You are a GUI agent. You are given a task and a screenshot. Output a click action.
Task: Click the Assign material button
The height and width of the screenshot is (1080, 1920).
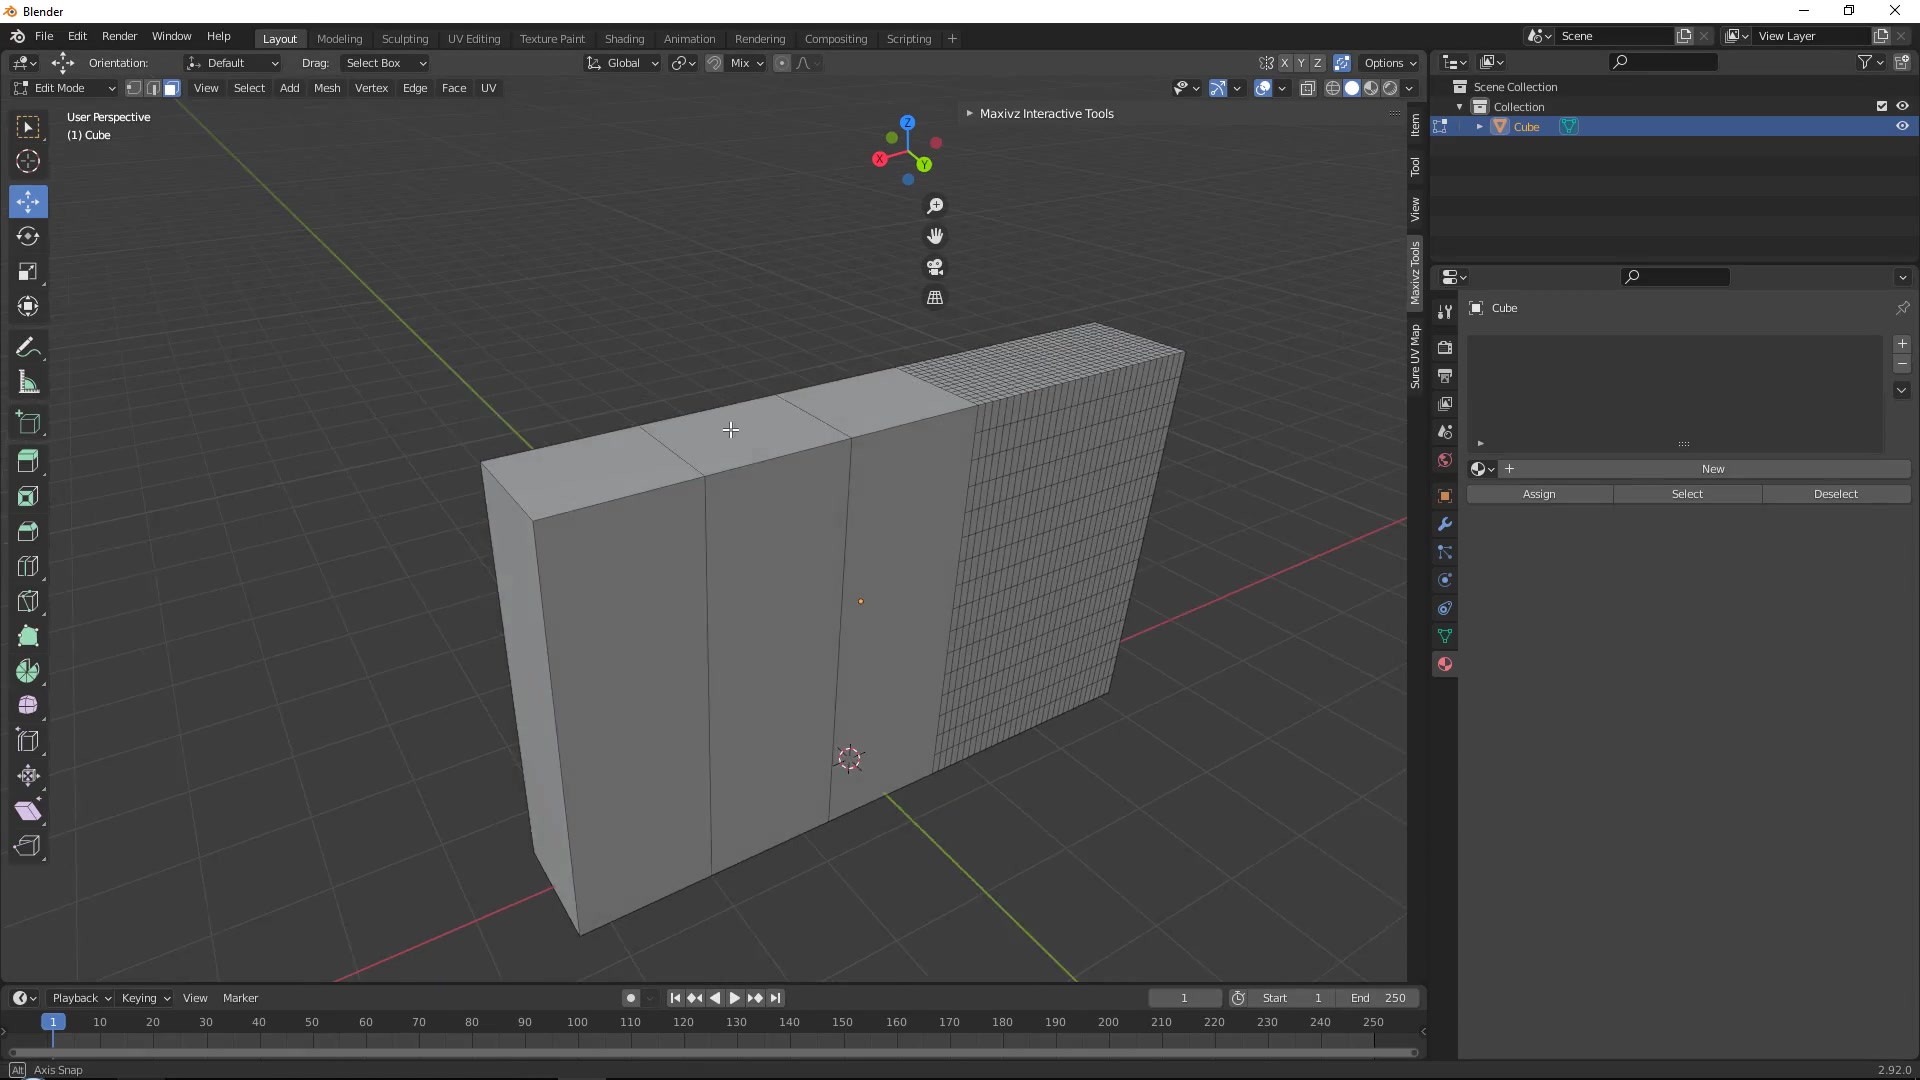coord(1539,494)
